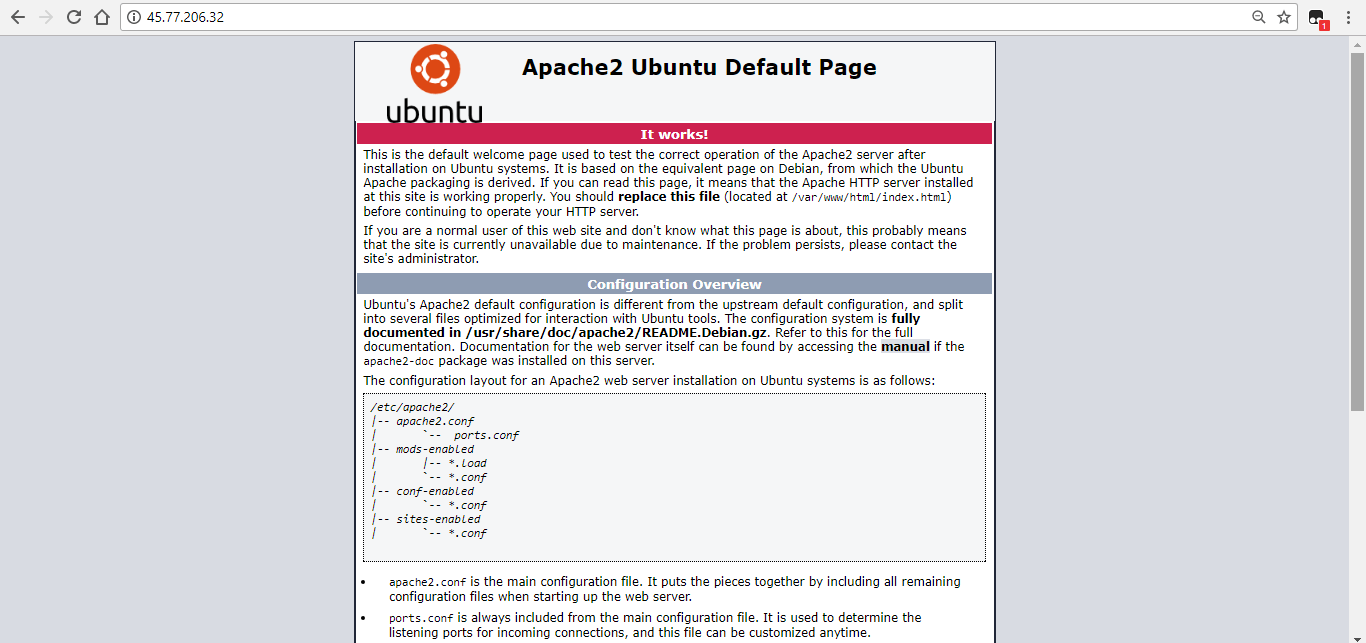Click the page's vertical scrollbar thumb
1366x643 pixels.
(x=1357, y=232)
